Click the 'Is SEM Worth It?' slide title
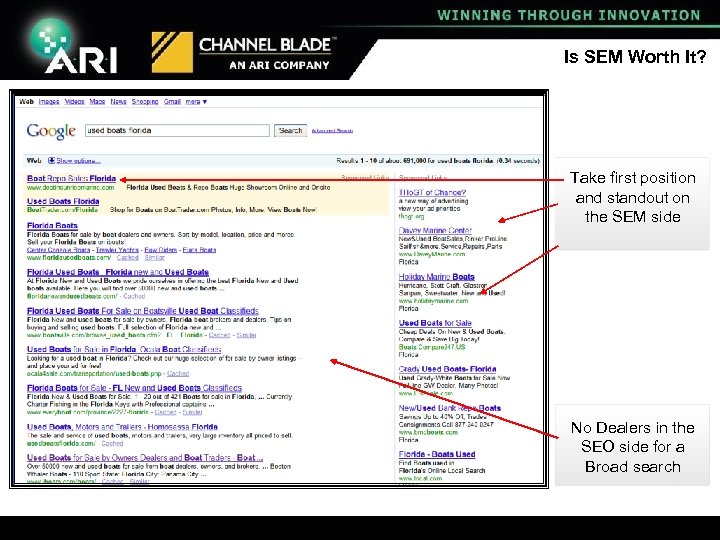720x540 pixels. (x=635, y=57)
